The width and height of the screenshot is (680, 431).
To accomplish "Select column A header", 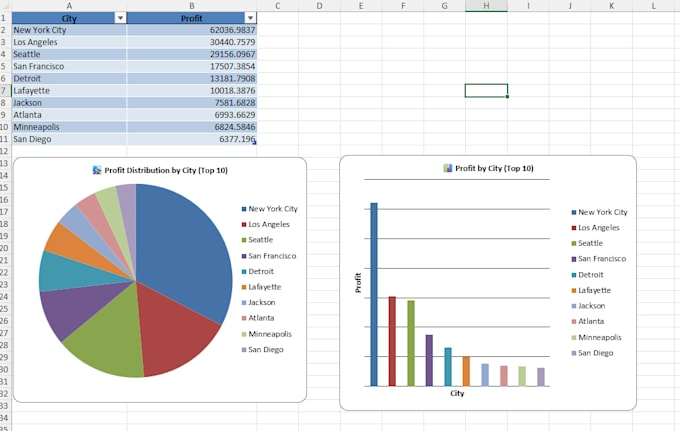I will pyautogui.click(x=69, y=6).
